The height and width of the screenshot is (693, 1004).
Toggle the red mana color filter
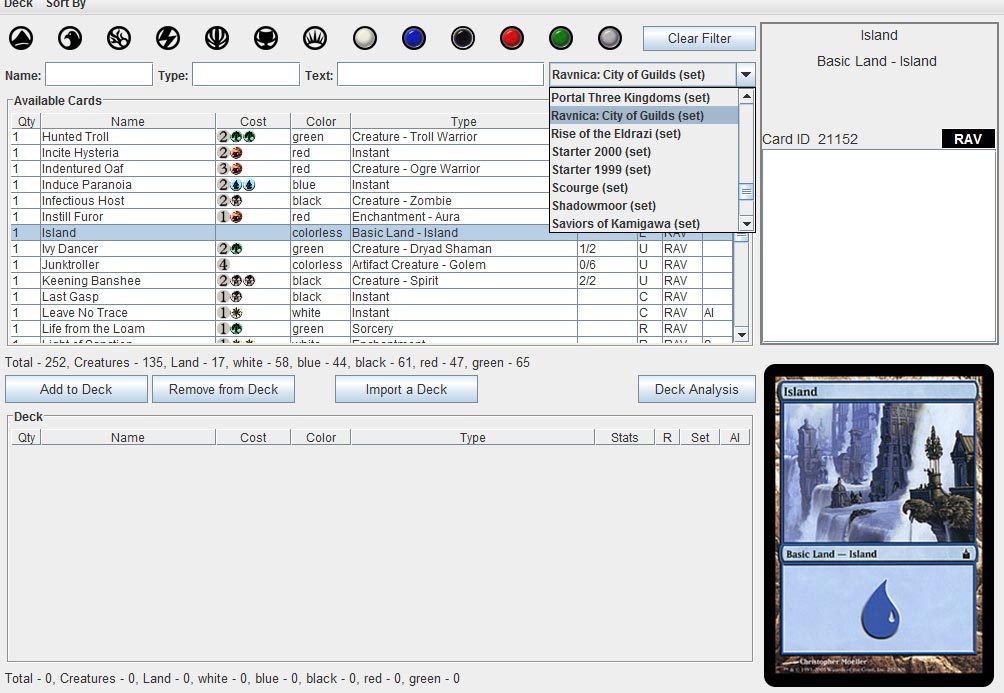click(512, 38)
